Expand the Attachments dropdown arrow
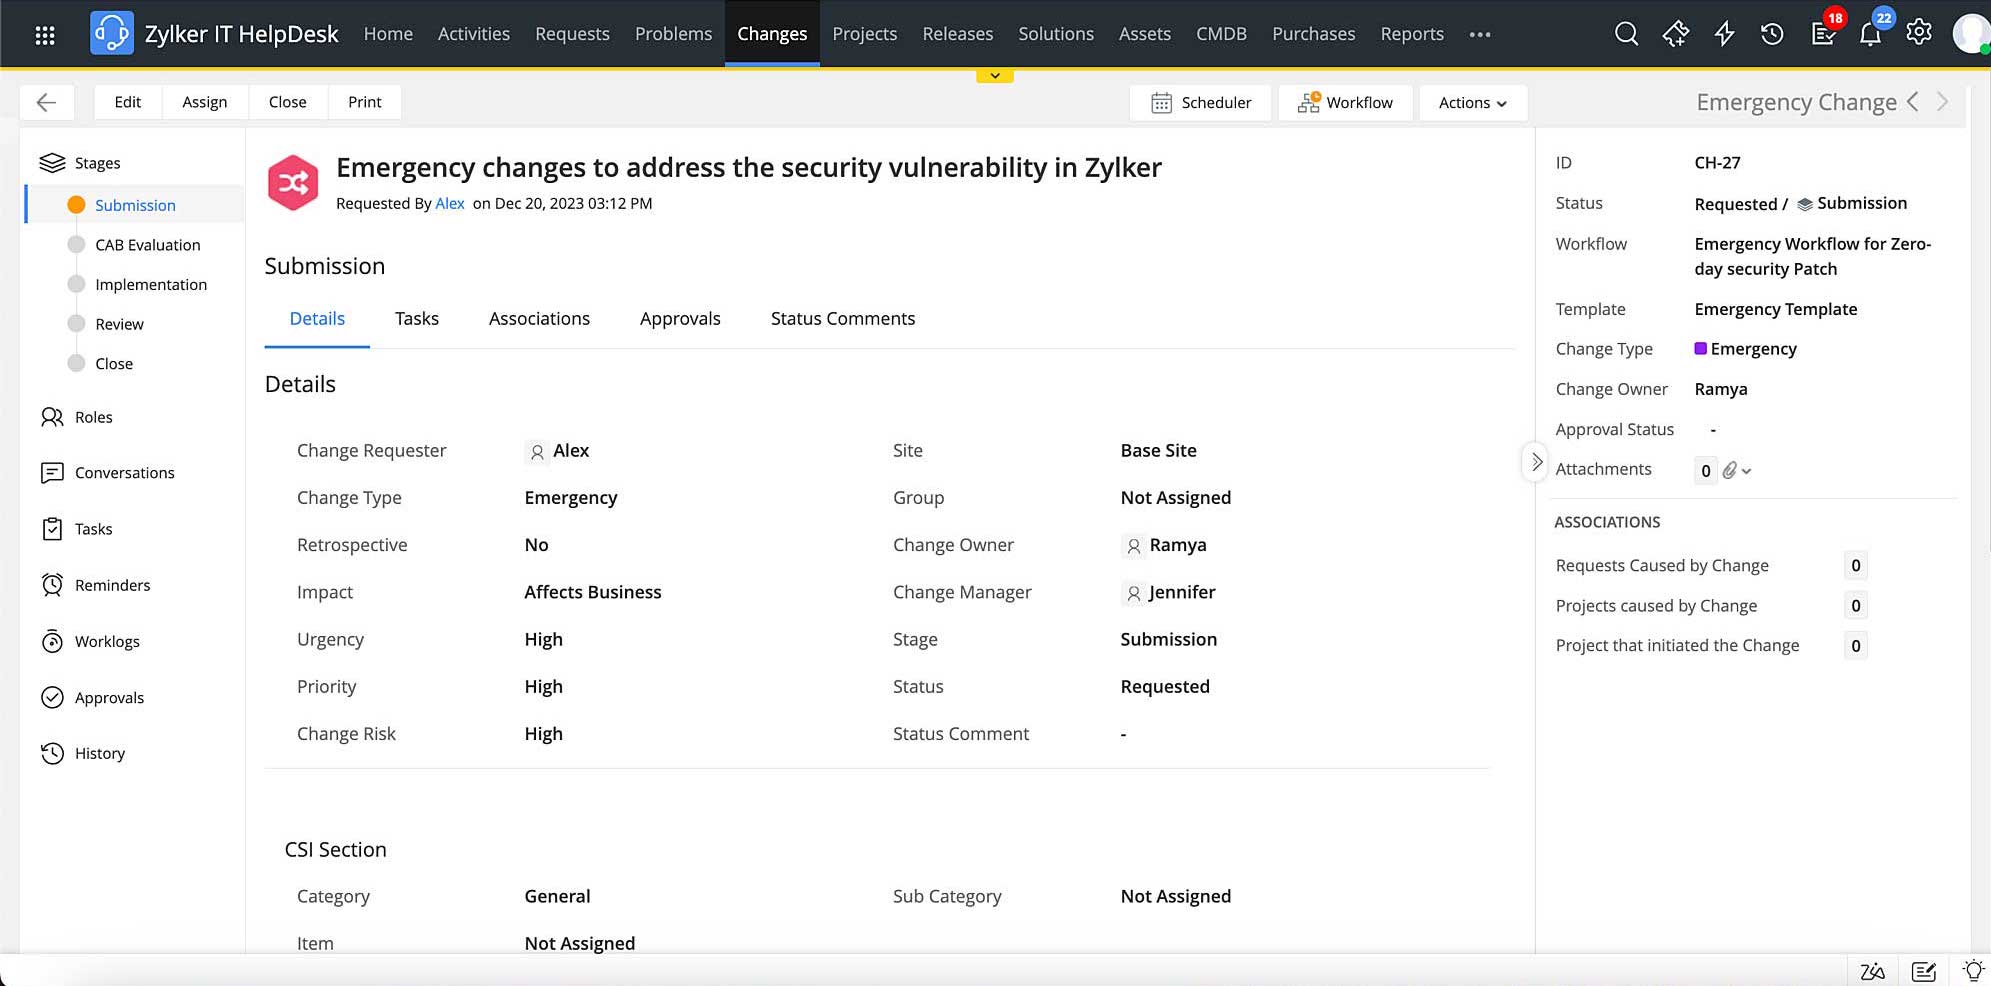The width and height of the screenshot is (1991, 986). click(x=1746, y=471)
